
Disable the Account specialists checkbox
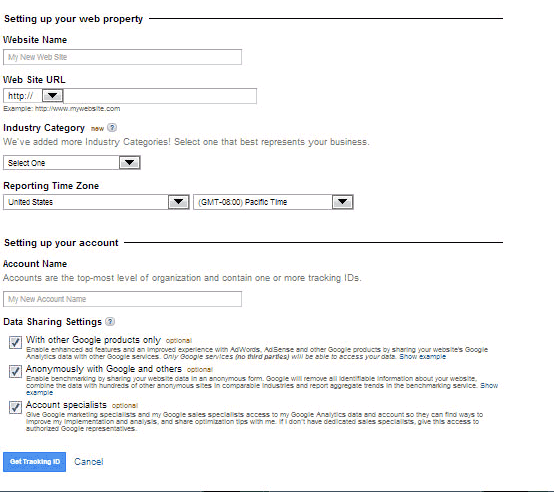click(x=15, y=407)
